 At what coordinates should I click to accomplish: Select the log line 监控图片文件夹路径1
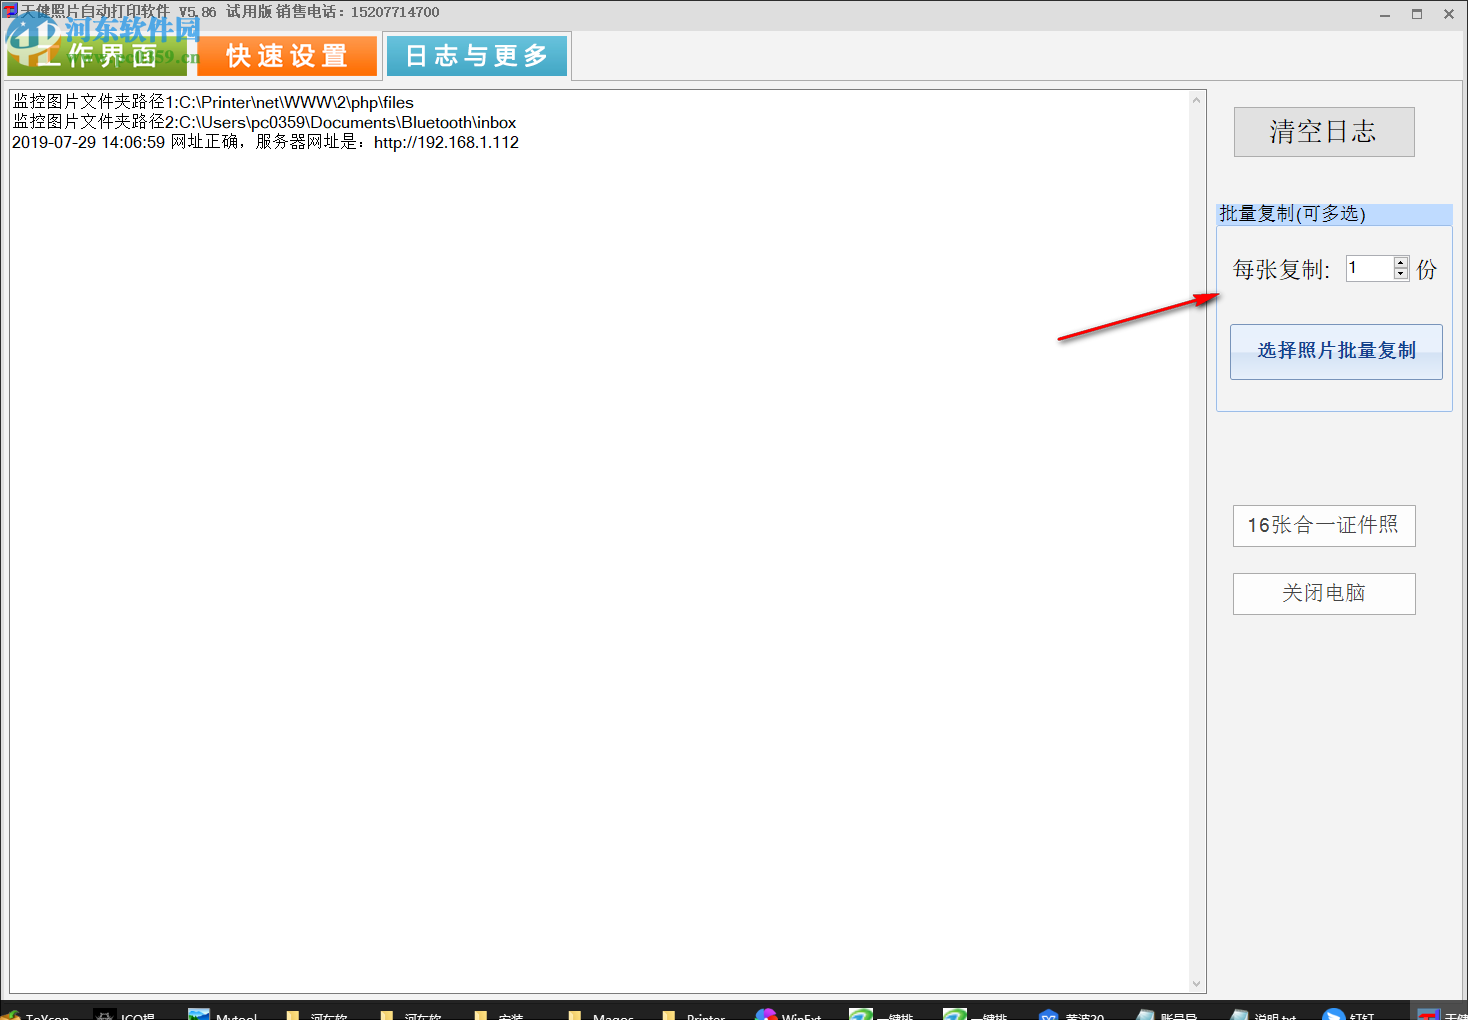[213, 102]
